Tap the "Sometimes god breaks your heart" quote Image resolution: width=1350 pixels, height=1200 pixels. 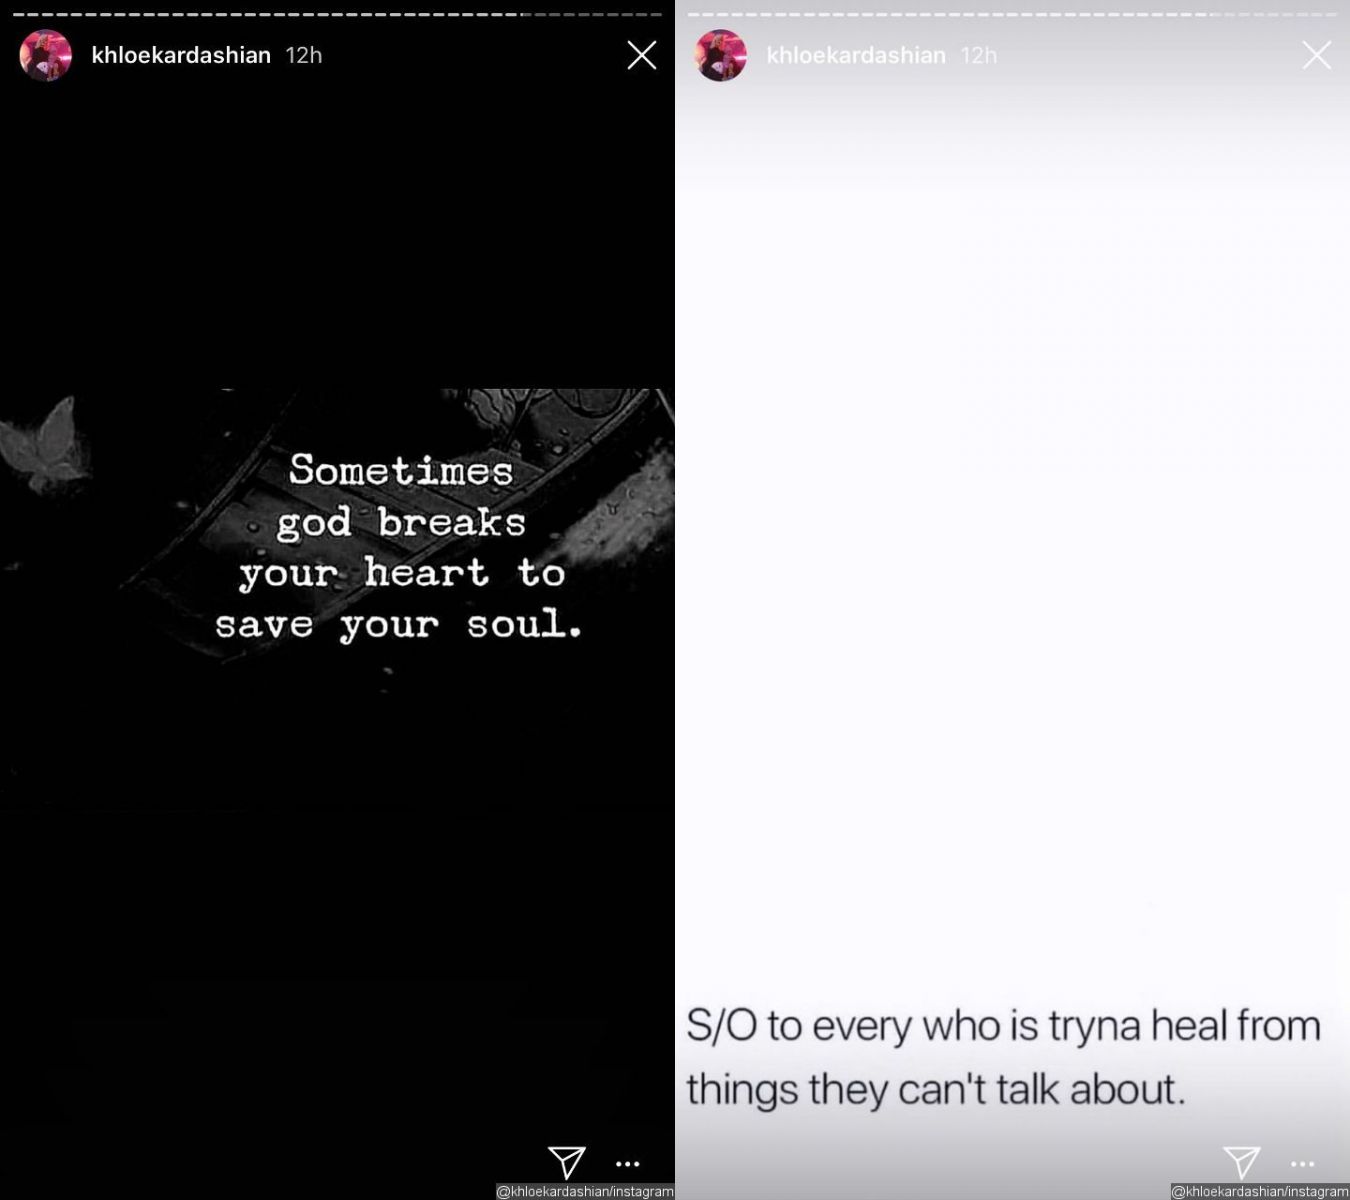click(x=399, y=547)
